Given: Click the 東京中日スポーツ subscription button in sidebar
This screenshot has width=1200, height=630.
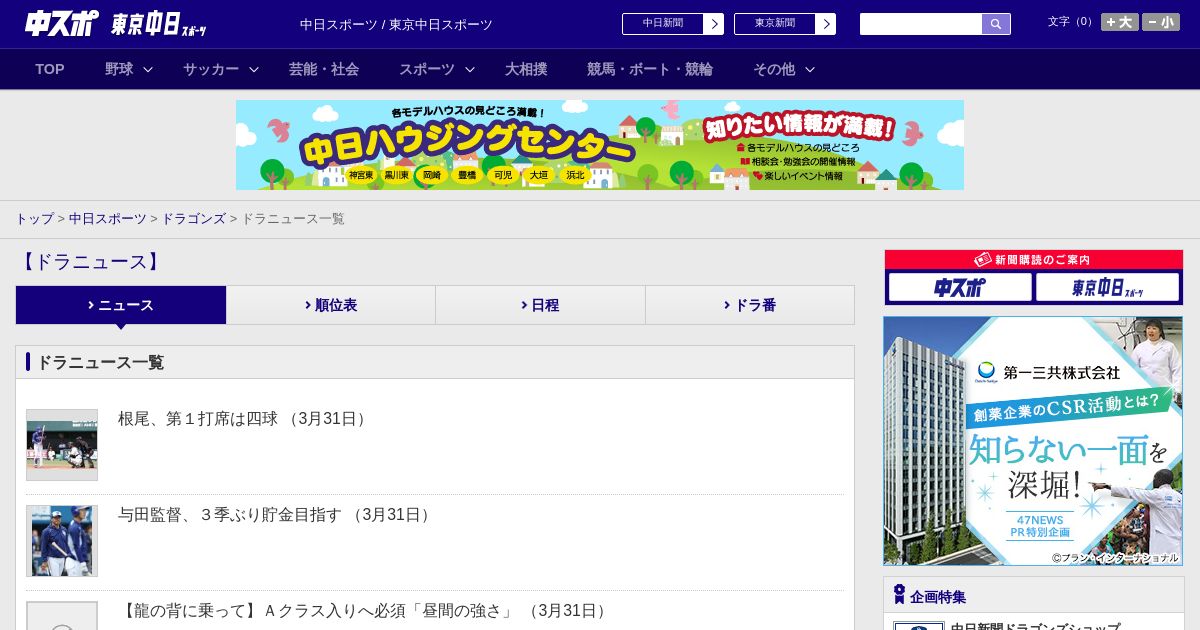Looking at the screenshot, I should pos(1108,287).
